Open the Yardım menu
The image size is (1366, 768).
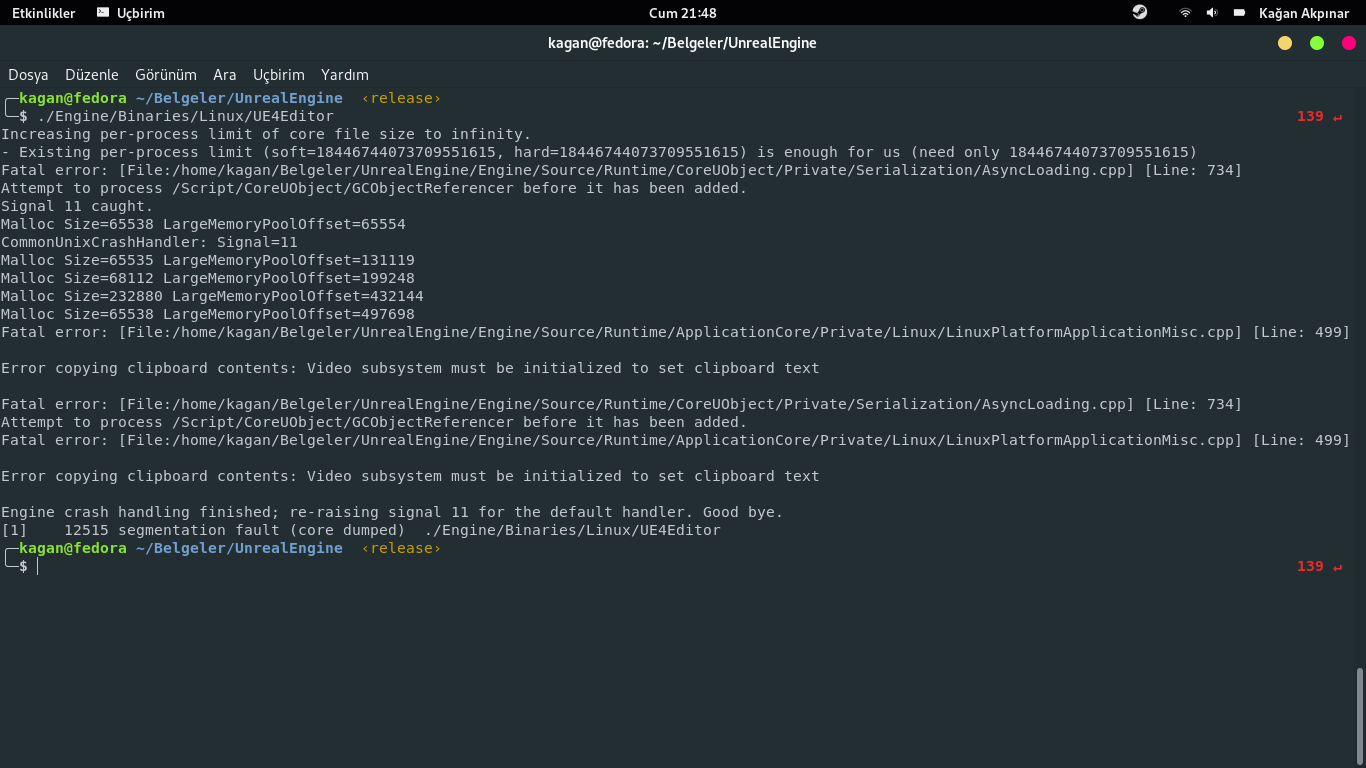[345, 75]
